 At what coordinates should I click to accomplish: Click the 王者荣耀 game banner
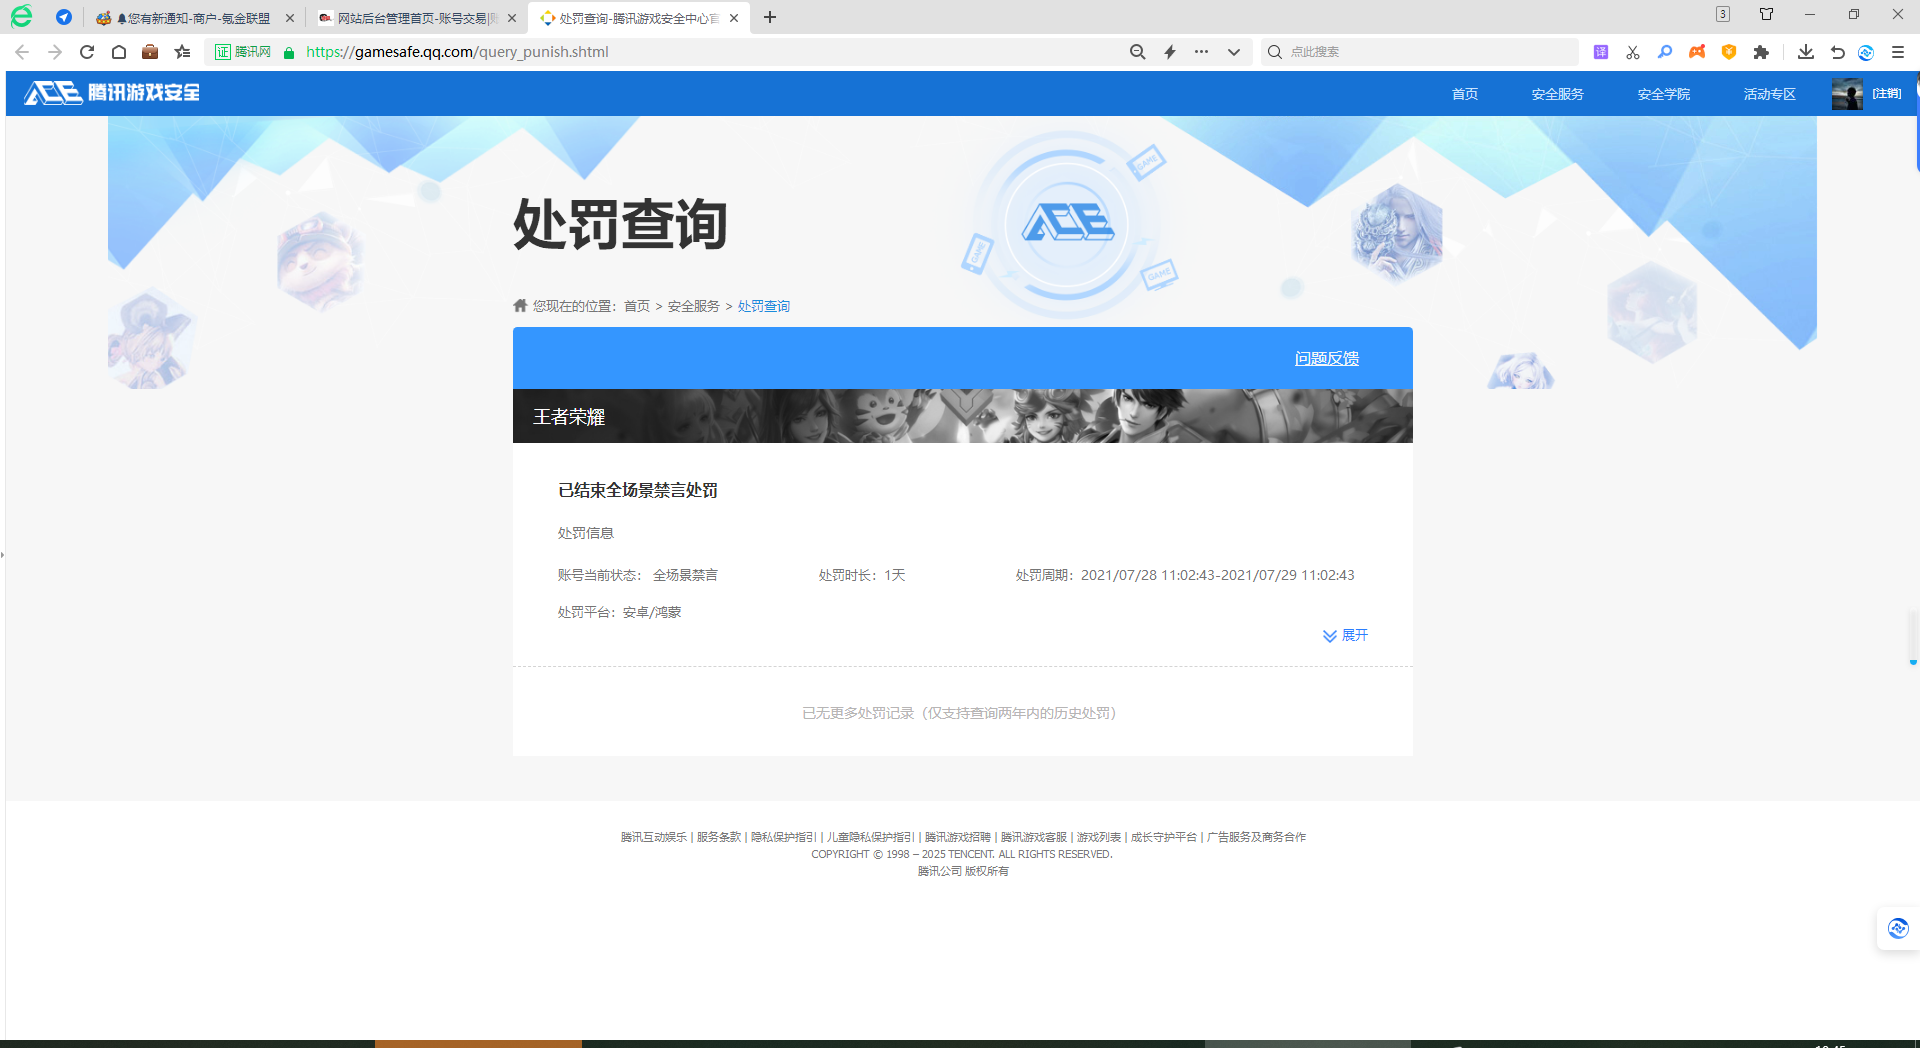click(x=963, y=416)
